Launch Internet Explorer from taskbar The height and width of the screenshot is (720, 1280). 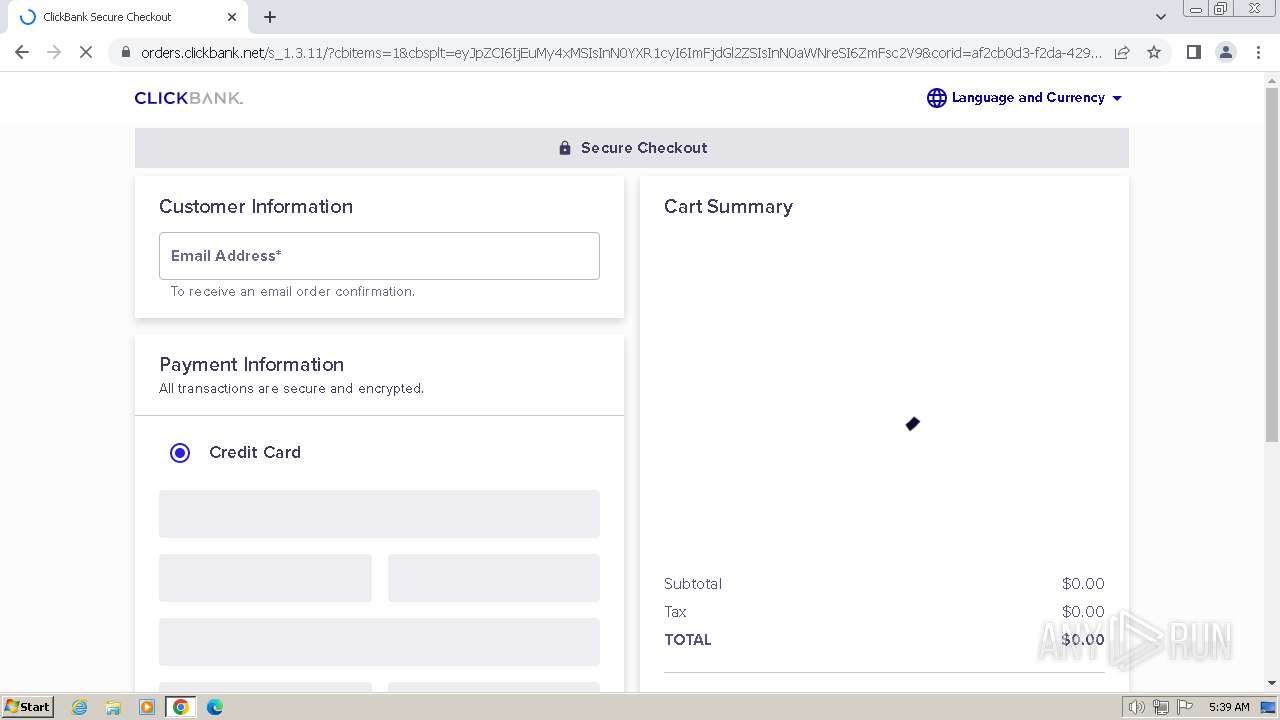pos(79,707)
